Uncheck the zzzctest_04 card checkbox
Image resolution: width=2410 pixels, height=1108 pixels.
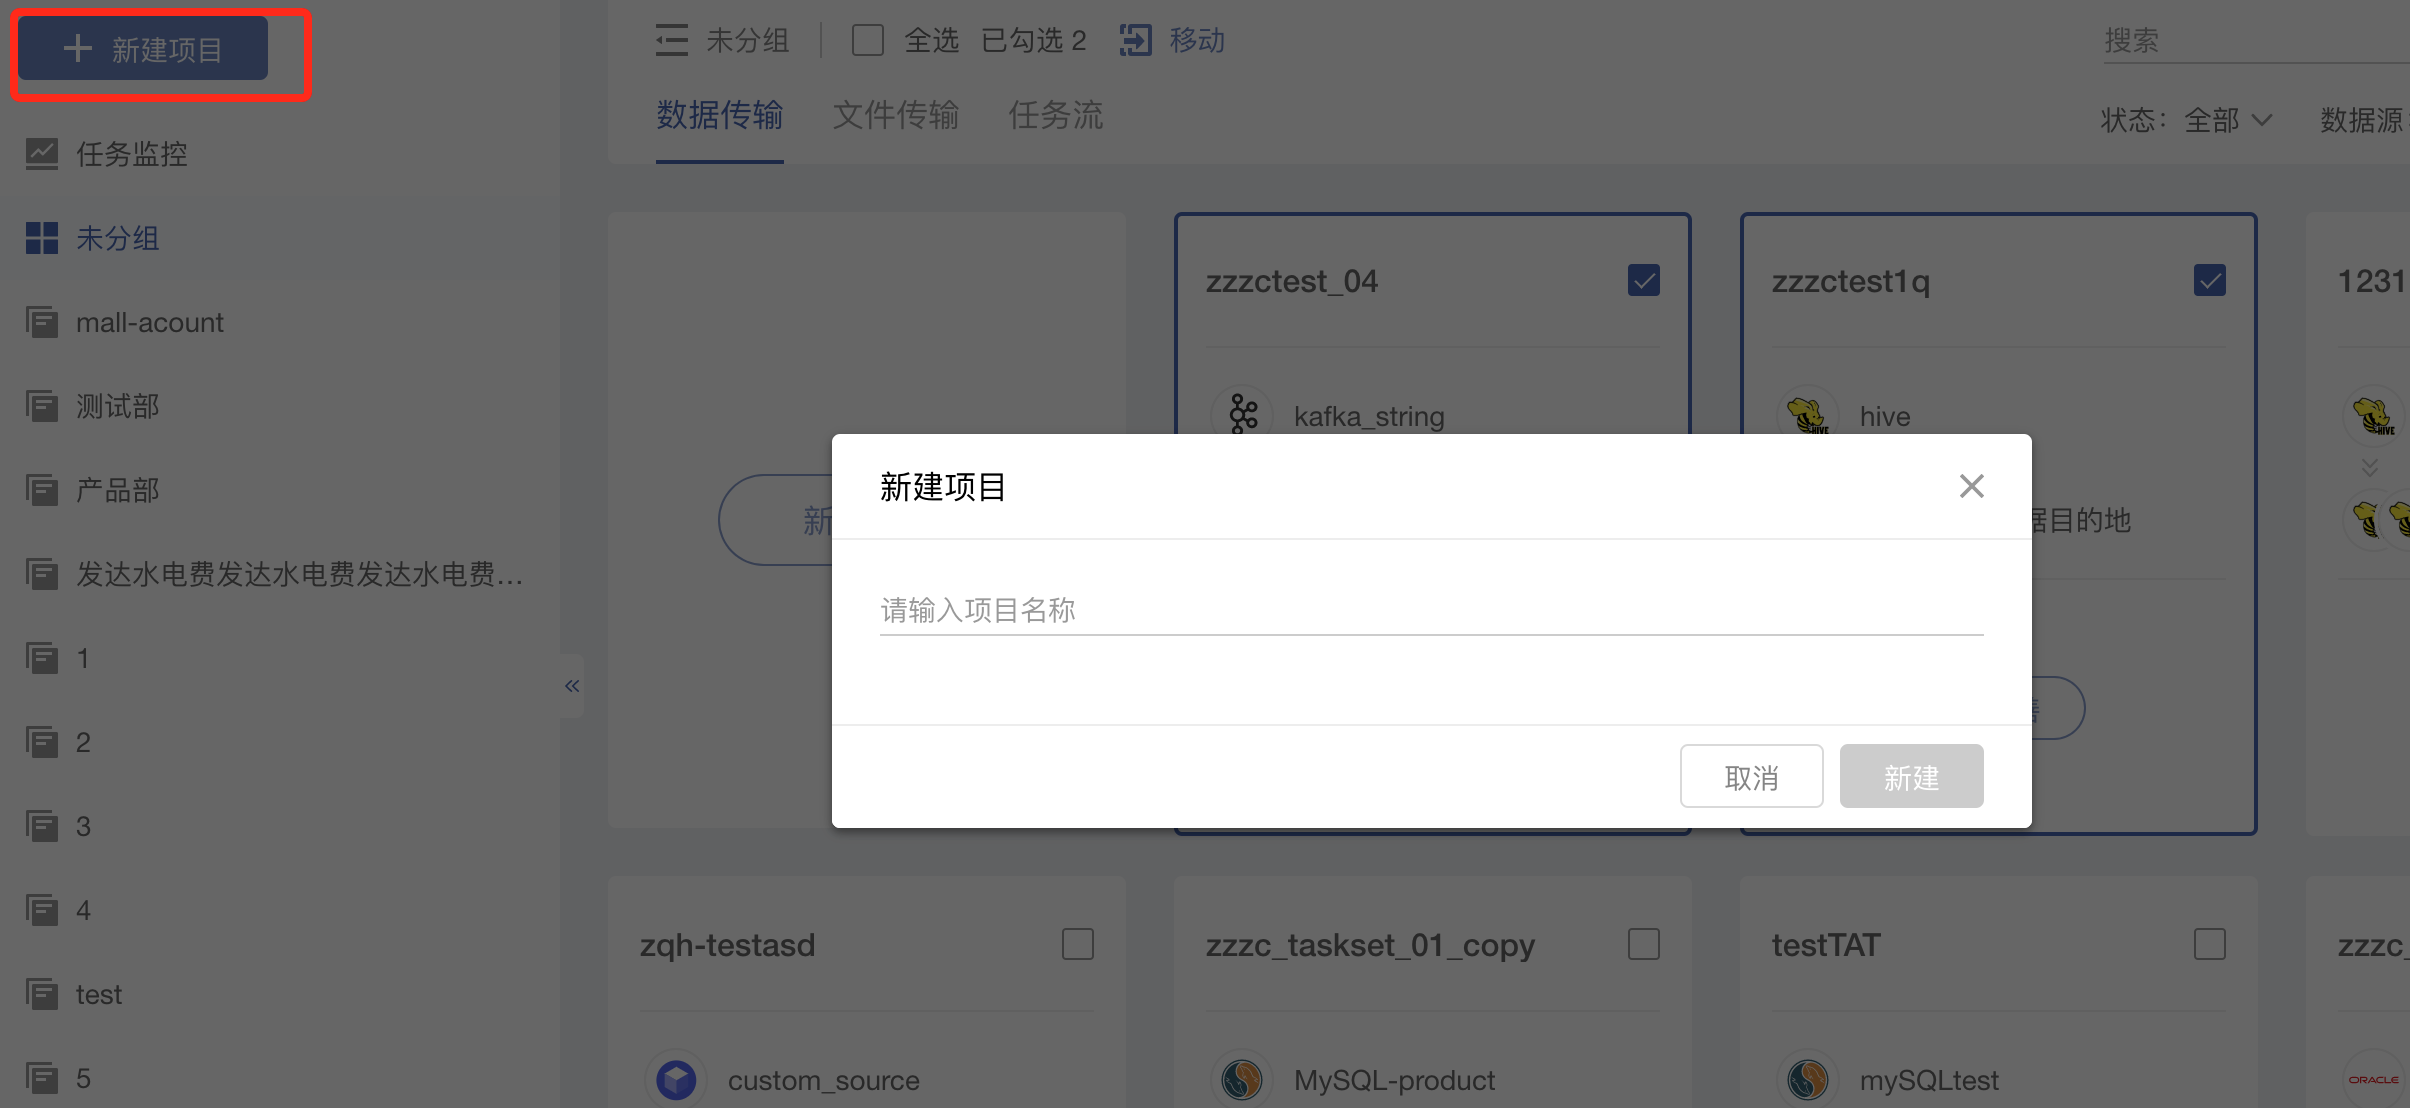(1643, 280)
